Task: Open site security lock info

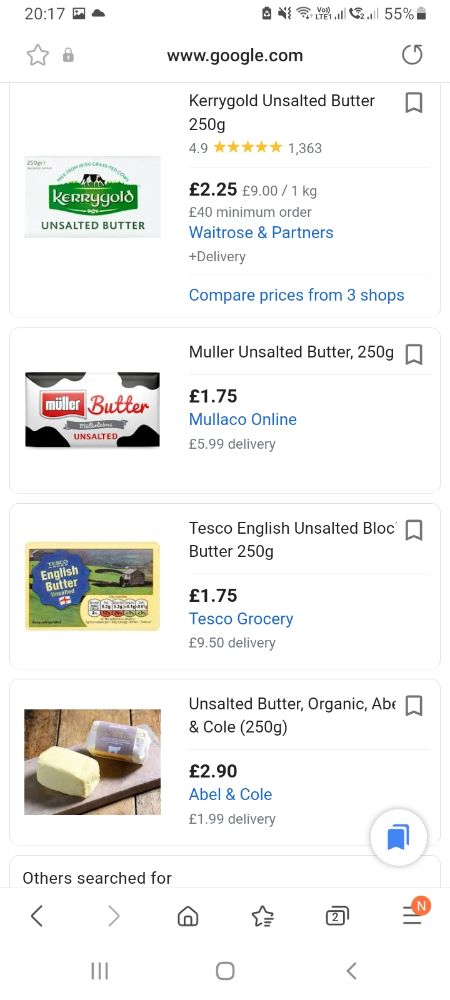Action: (68, 55)
